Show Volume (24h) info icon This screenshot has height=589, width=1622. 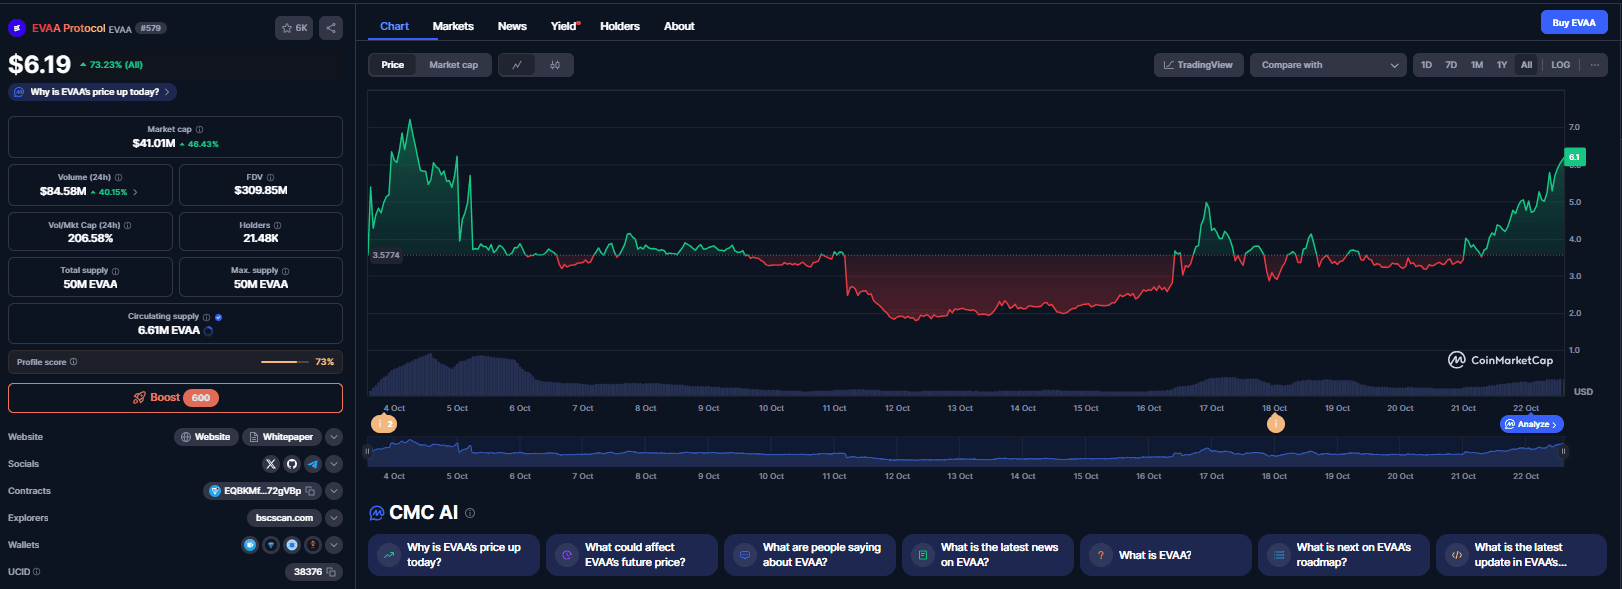[118, 177]
